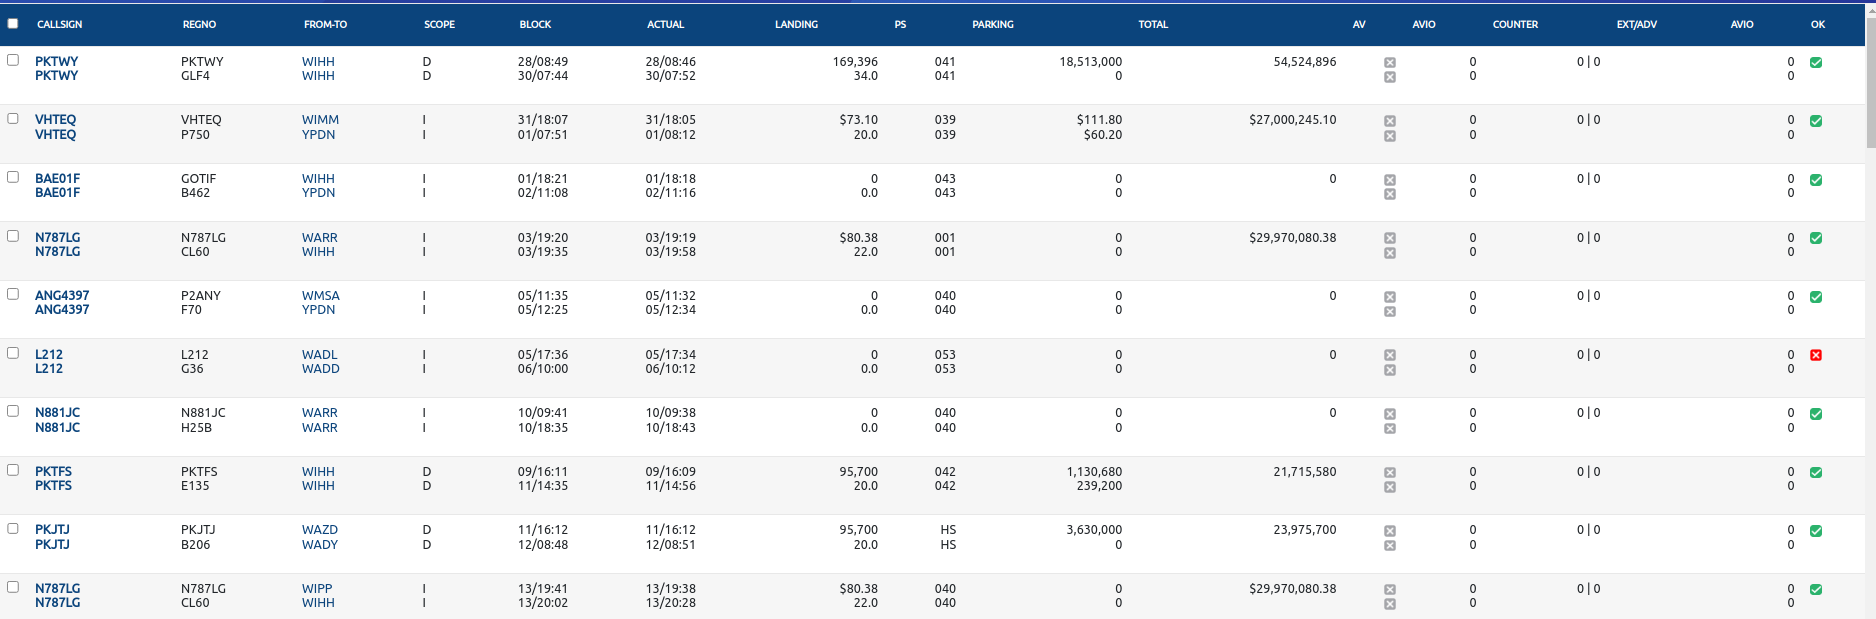The width and height of the screenshot is (1876, 619).
Task: Click upper gray AV X icon in PKTWY row
Action: point(1390,63)
